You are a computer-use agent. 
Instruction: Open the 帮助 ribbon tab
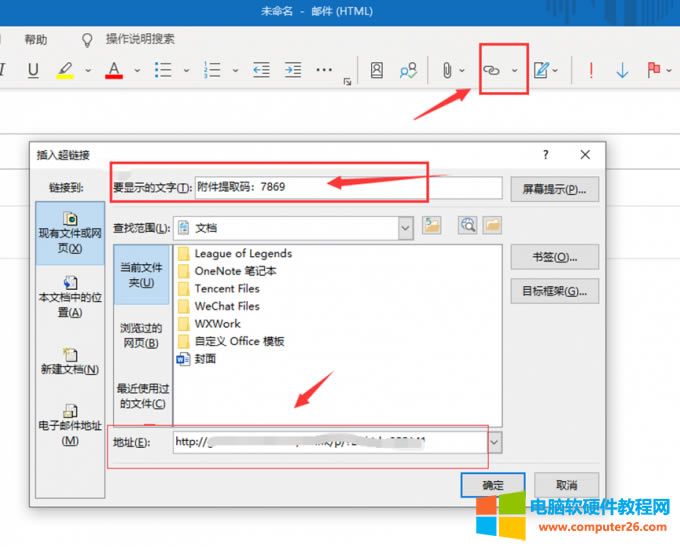[x=36, y=40]
